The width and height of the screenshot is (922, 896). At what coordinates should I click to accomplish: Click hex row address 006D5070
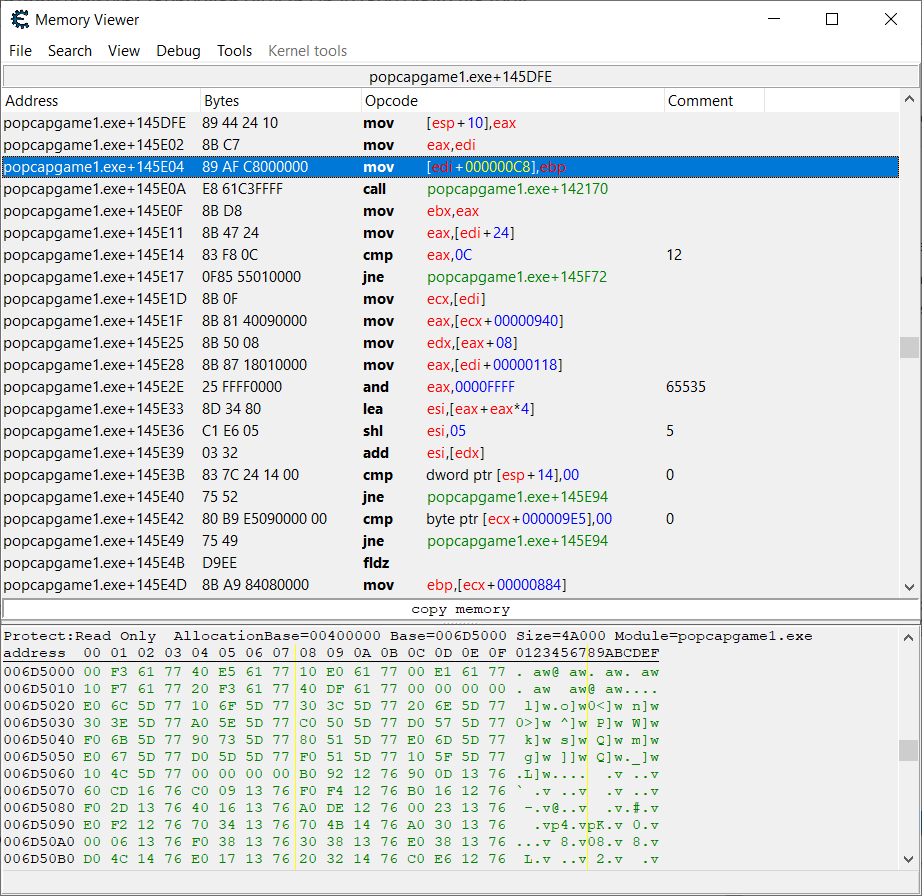point(39,791)
